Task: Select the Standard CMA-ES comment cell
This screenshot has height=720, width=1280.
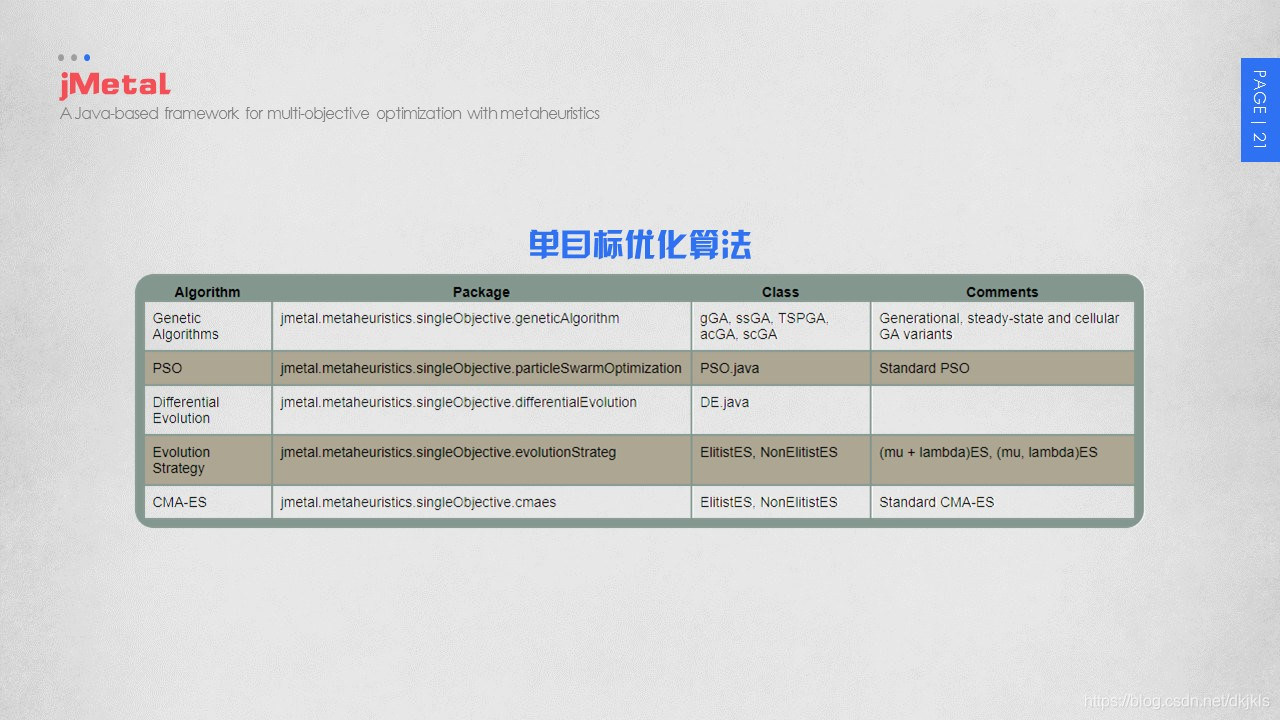Action: 1002,502
